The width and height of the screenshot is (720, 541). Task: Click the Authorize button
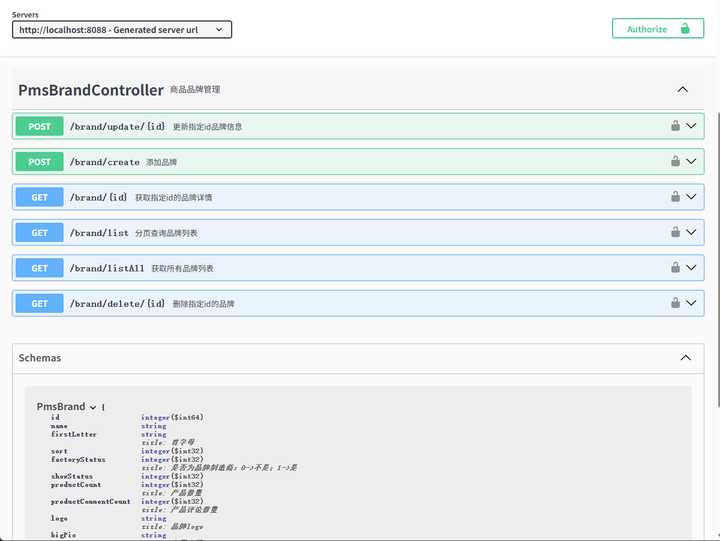[x=658, y=28]
